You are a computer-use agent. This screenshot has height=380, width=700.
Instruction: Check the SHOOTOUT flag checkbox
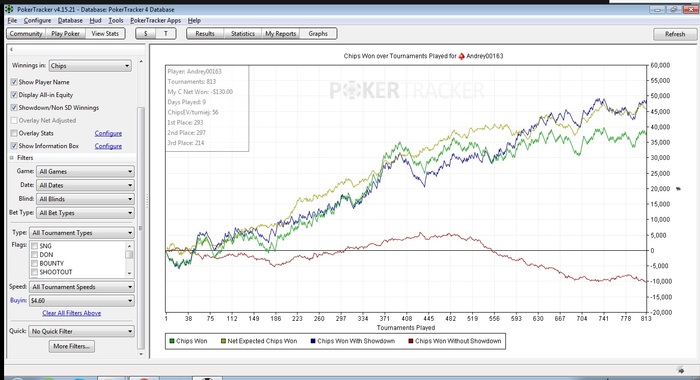(34, 272)
